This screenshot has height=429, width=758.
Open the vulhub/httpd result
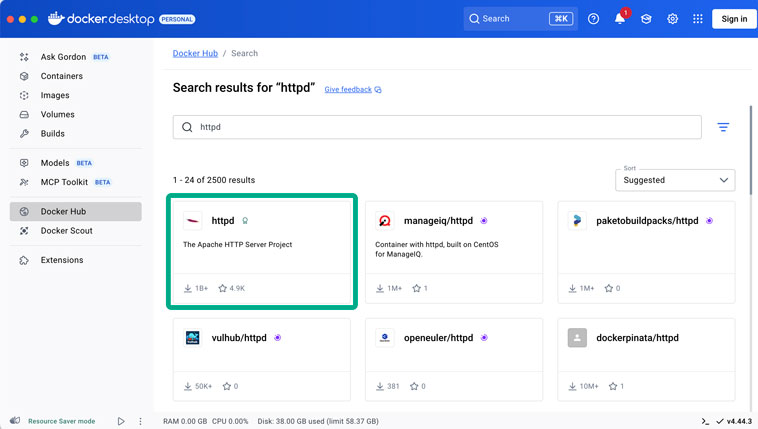pos(262,359)
